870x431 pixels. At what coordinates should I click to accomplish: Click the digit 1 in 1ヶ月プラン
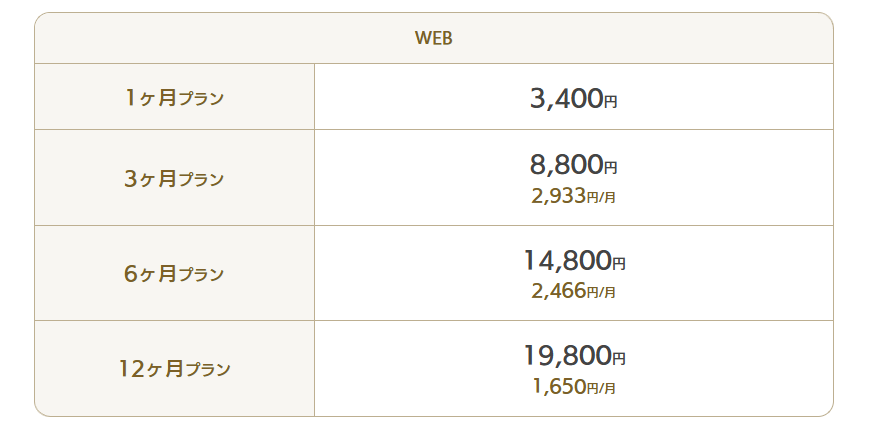[x=130, y=98]
